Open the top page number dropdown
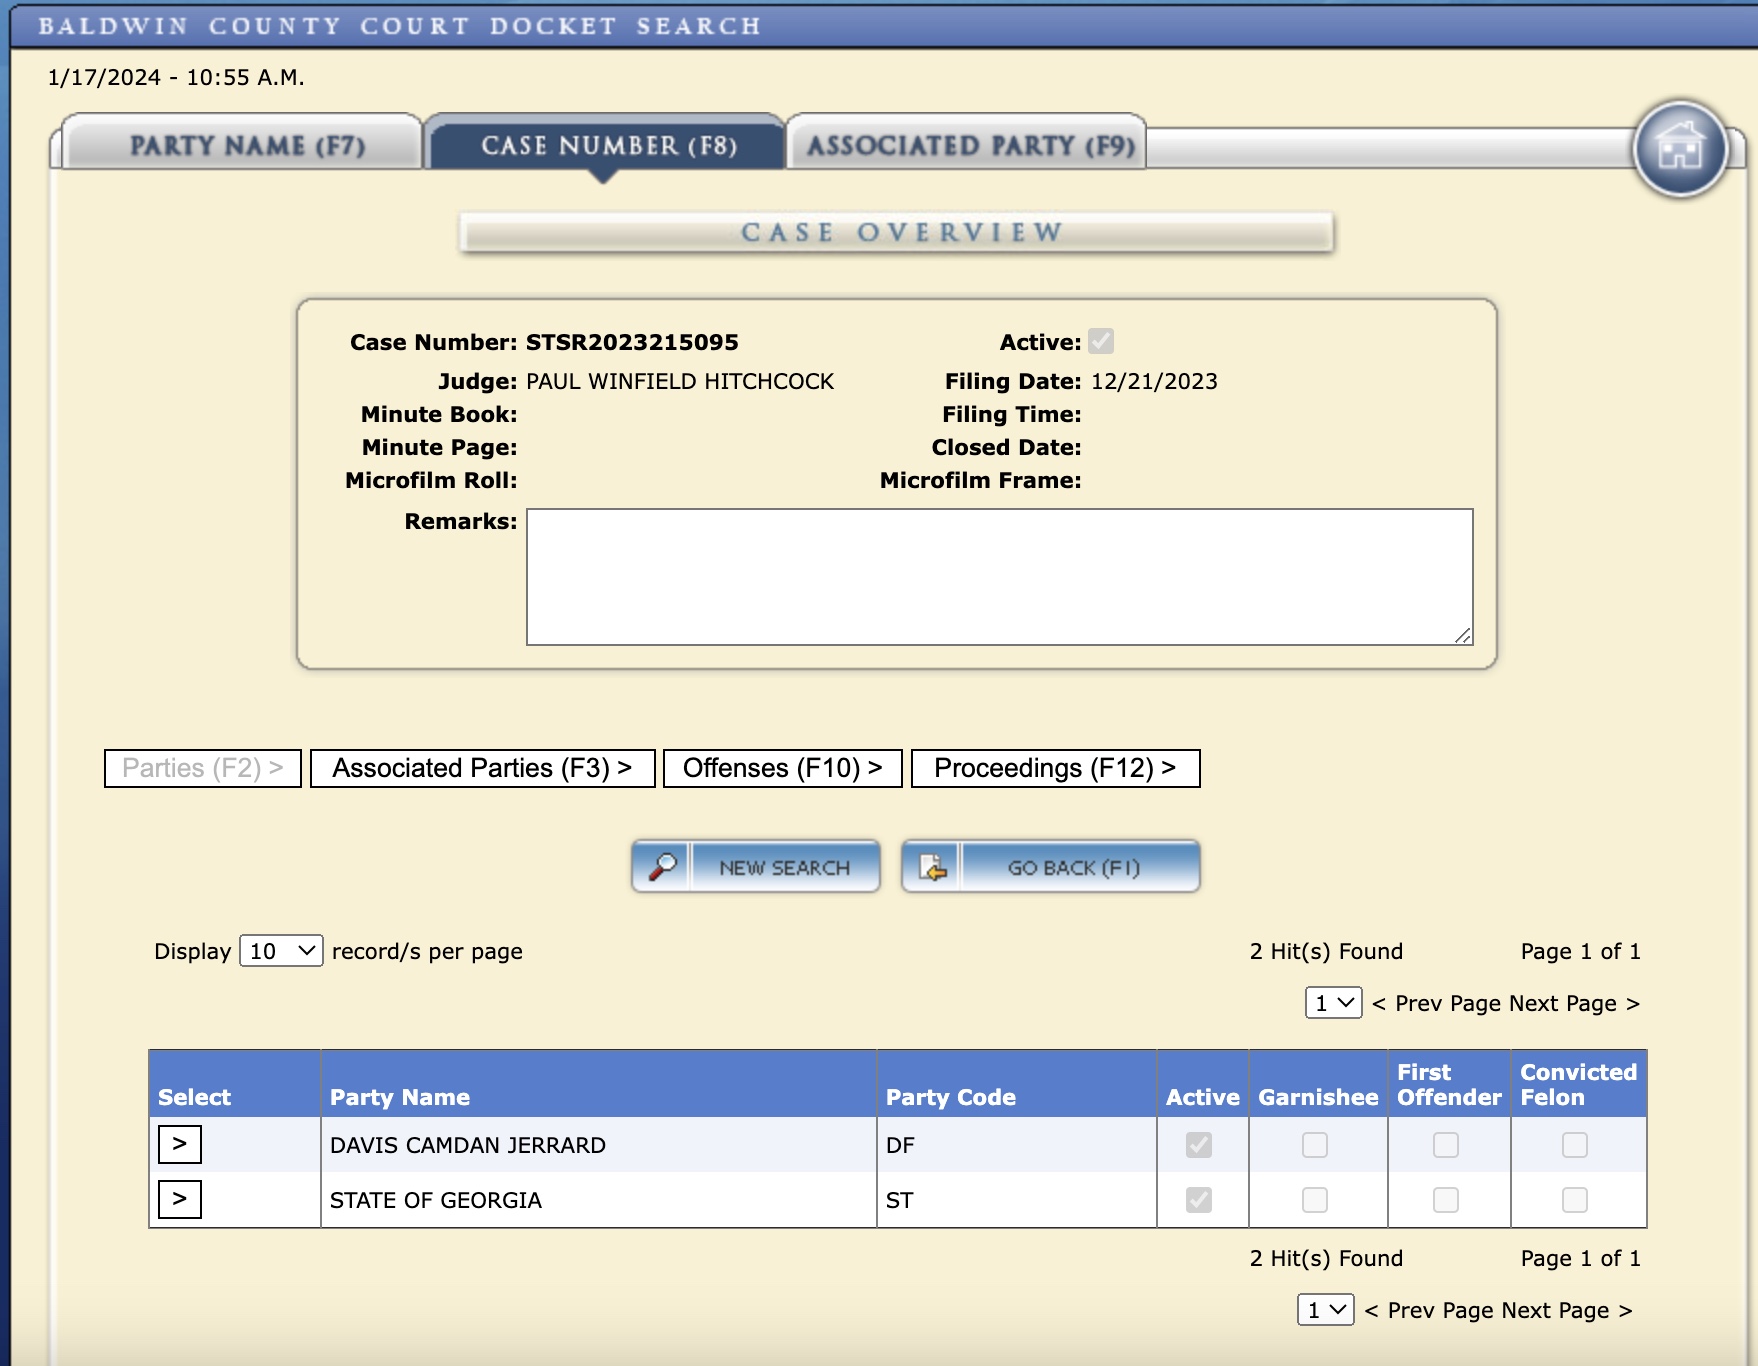1758x1366 pixels. 1333,1003
